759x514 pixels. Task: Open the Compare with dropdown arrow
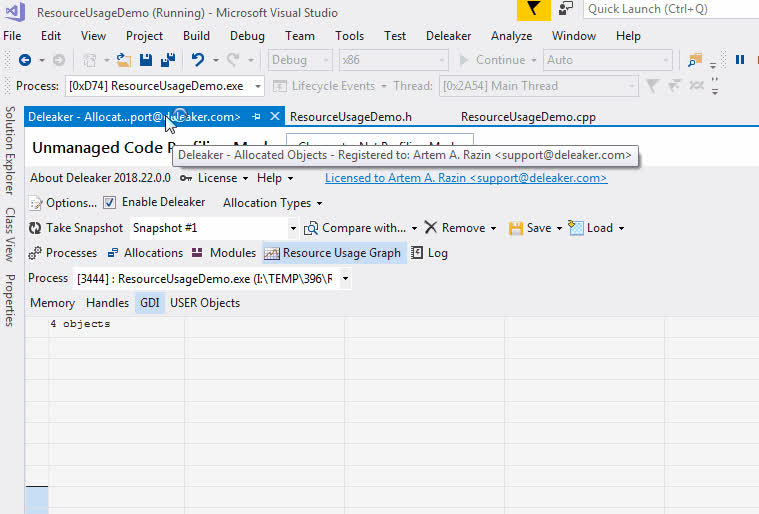pyautogui.click(x=414, y=228)
